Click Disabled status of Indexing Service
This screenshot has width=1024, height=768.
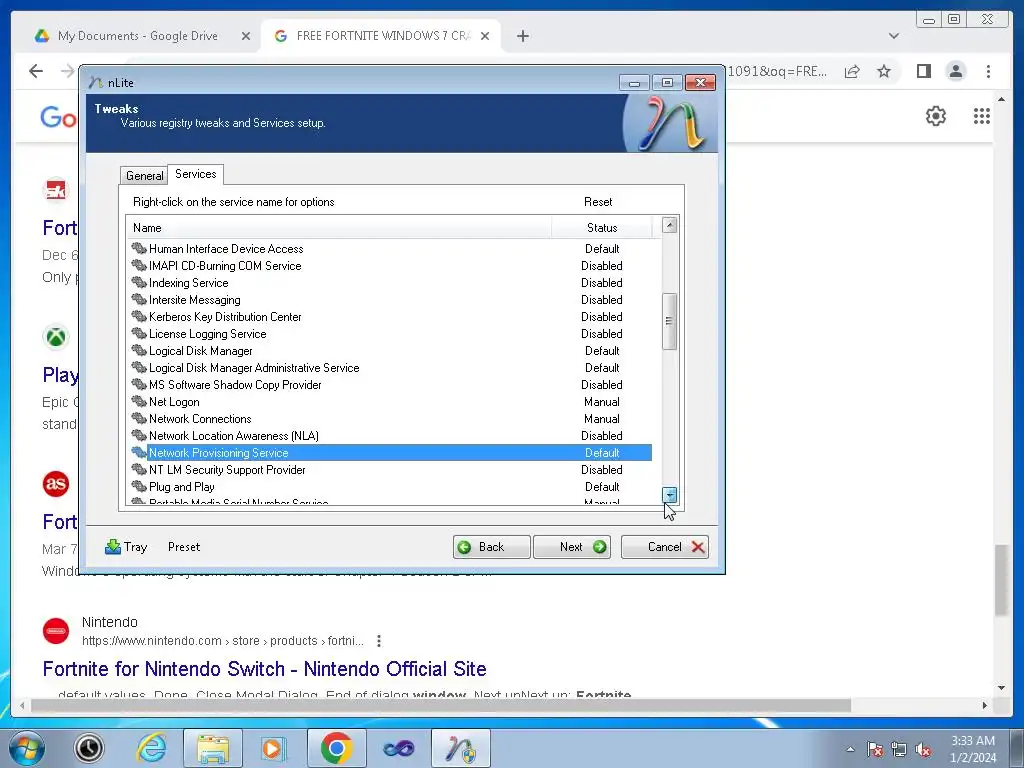click(601, 283)
